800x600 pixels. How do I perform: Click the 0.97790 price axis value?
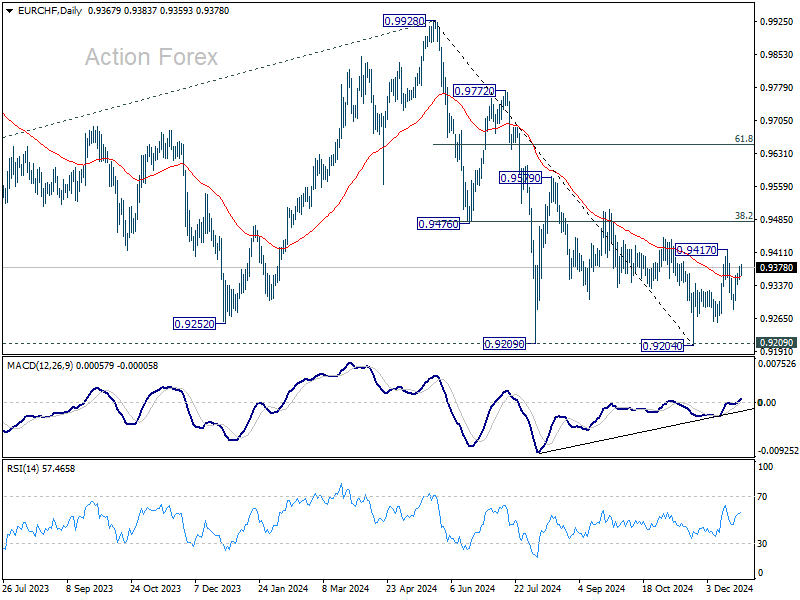[777, 88]
